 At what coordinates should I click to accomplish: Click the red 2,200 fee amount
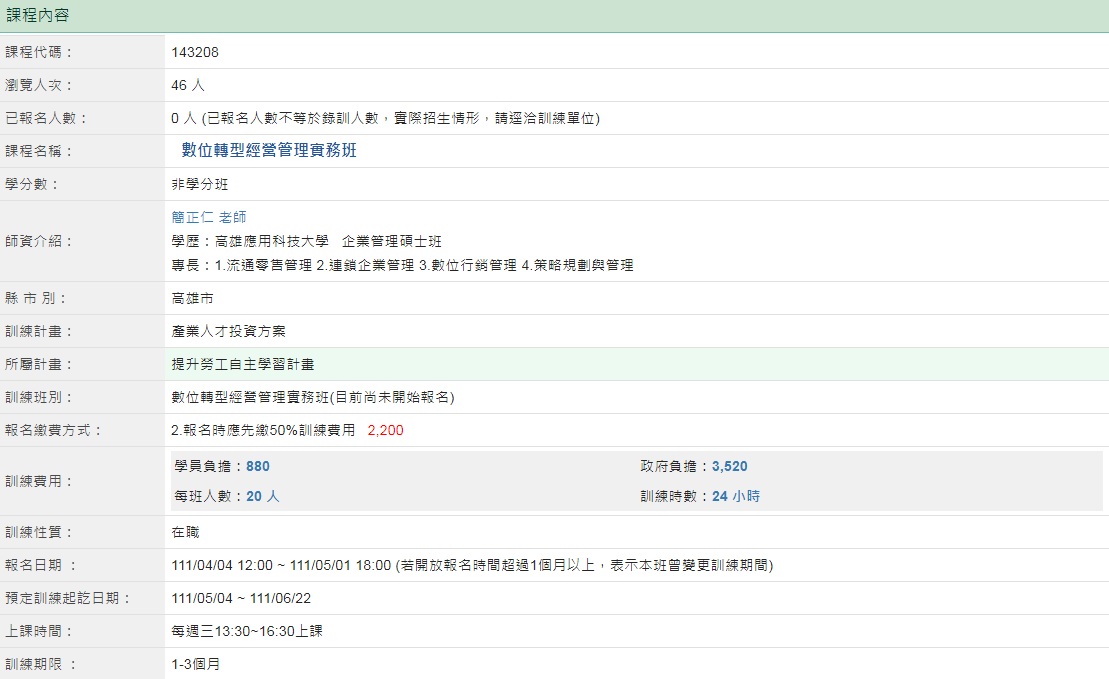[x=385, y=430]
